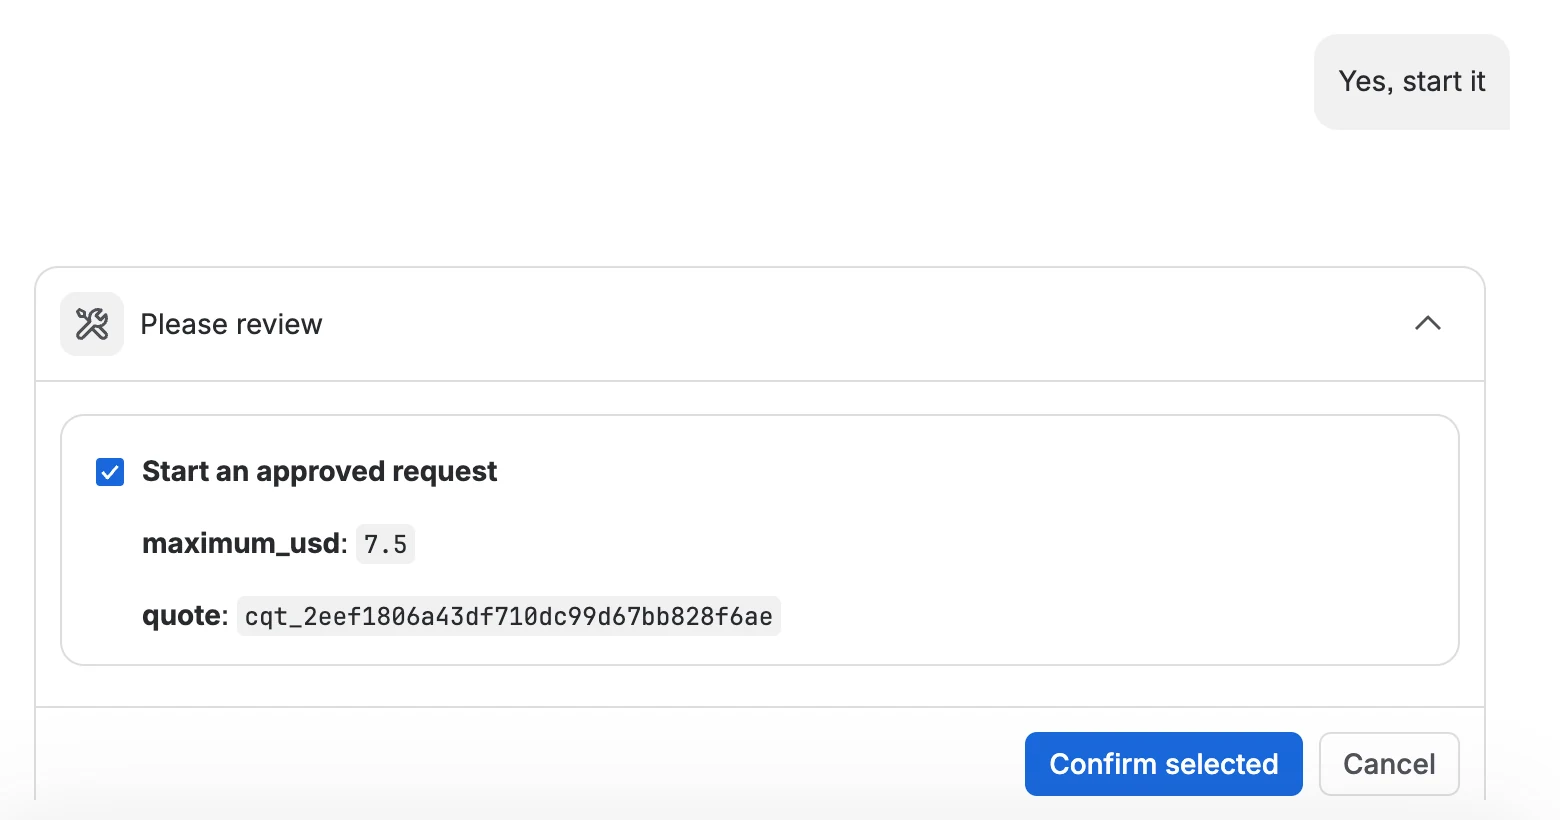Toggle the blue checkmark box

tap(110, 472)
